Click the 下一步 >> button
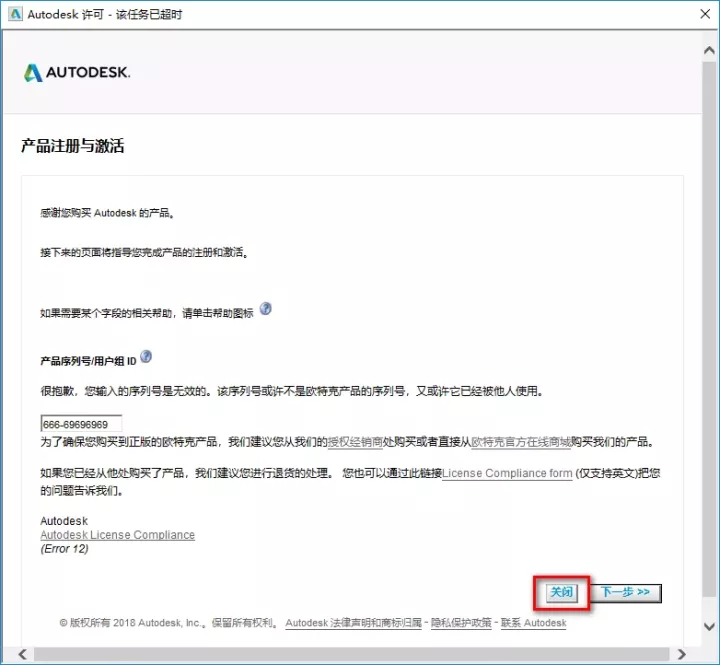Image resolution: width=720 pixels, height=665 pixels. click(626, 592)
